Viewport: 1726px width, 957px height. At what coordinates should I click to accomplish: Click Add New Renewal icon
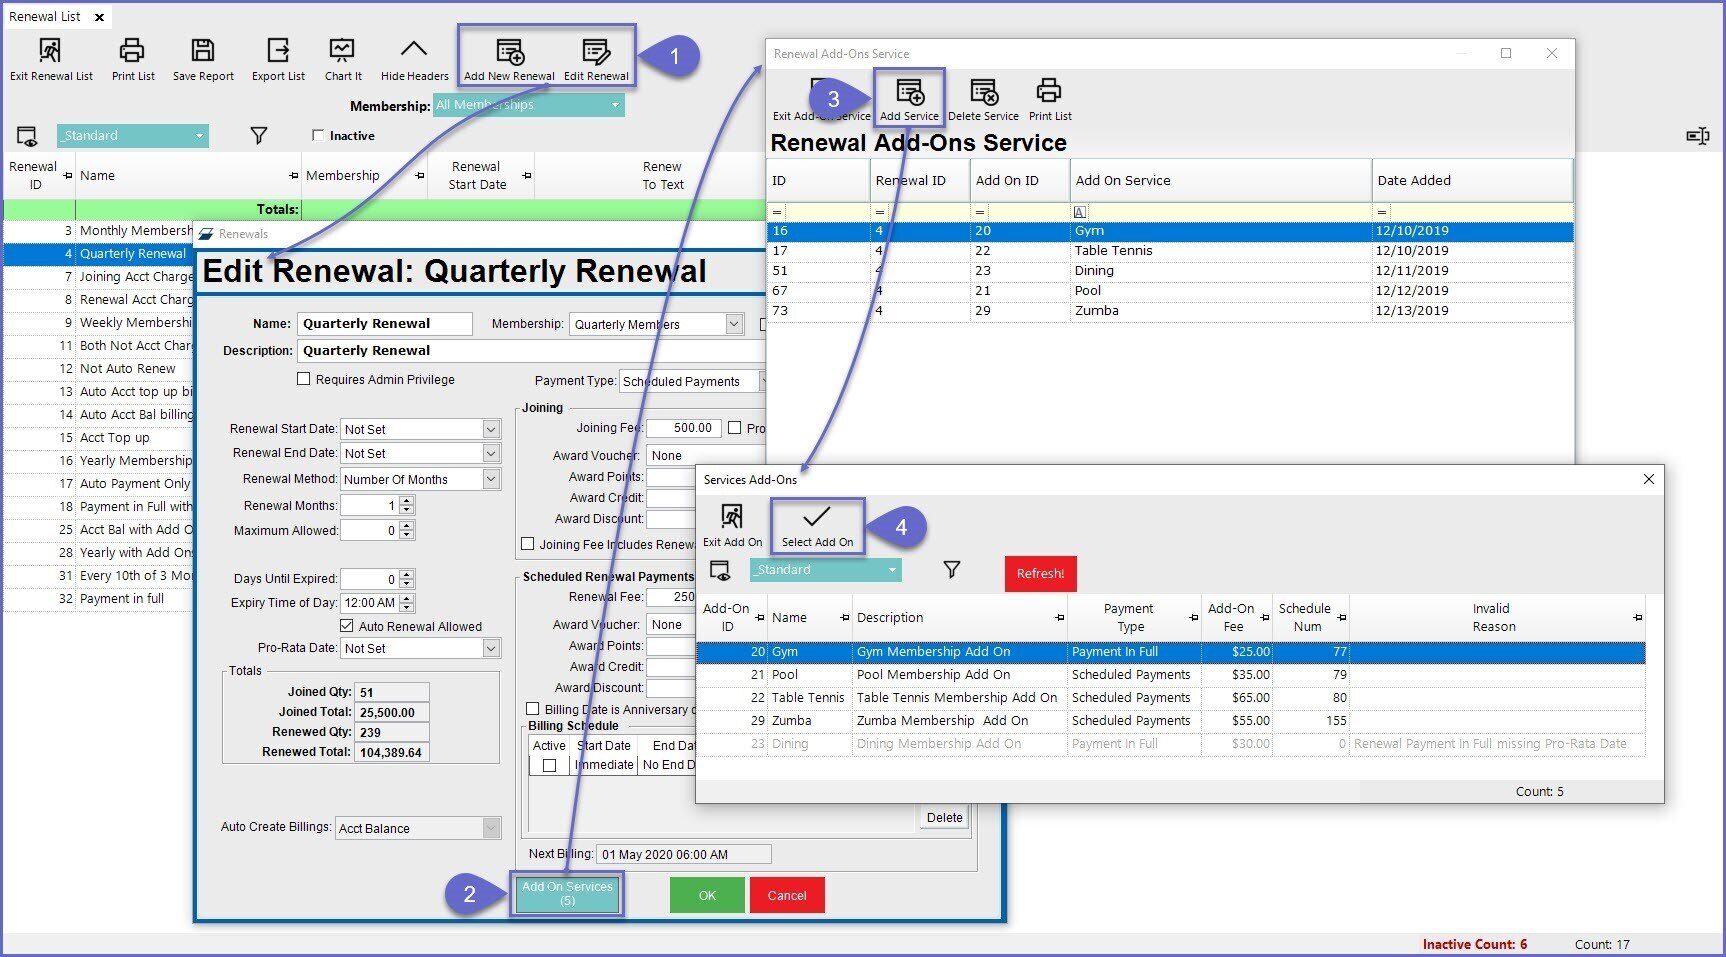[510, 51]
